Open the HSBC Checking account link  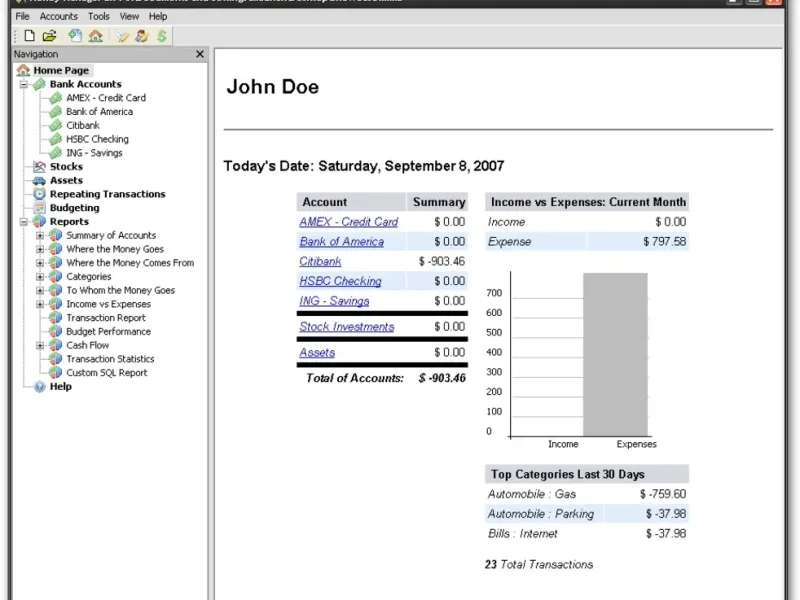click(x=340, y=281)
